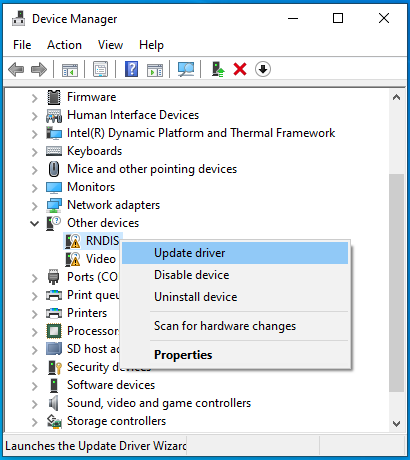Select the Software devices label
Viewport: 410px width, 460px height.
(x=111, y=385)
